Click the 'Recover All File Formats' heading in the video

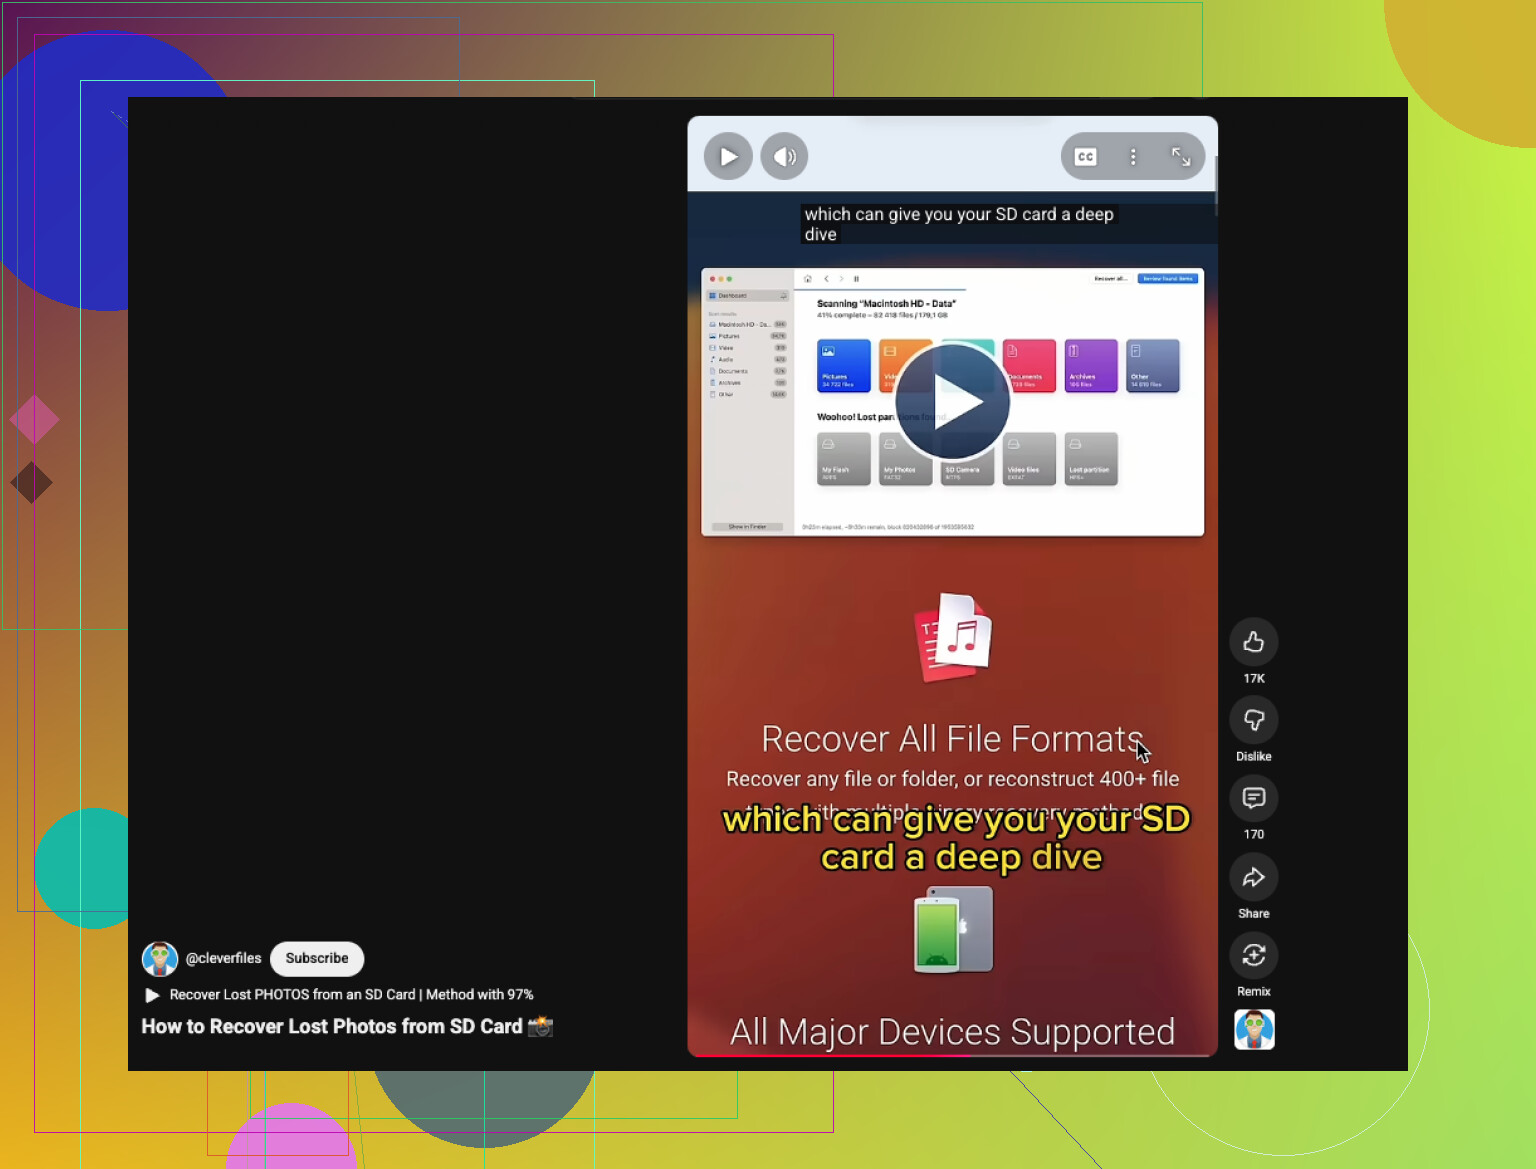click(952, 739)
